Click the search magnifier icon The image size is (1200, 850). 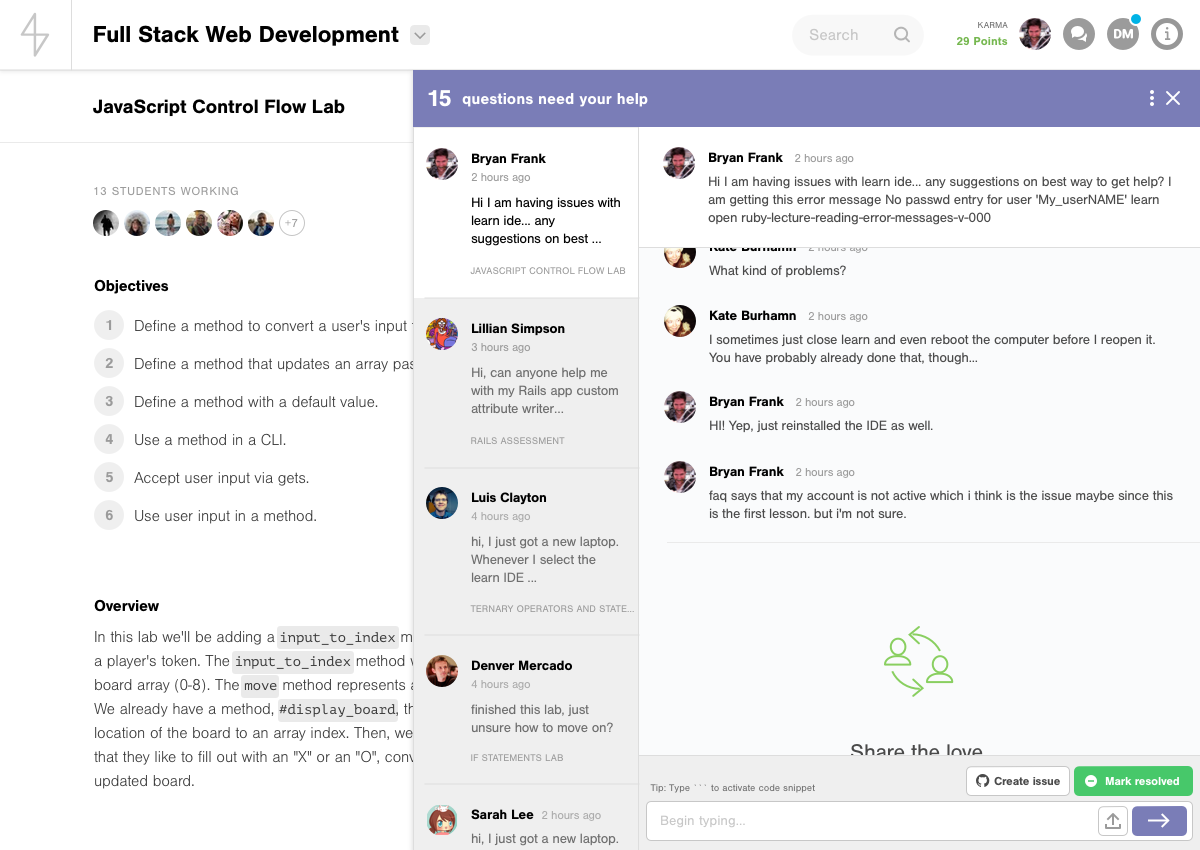(x=902, y=35)
